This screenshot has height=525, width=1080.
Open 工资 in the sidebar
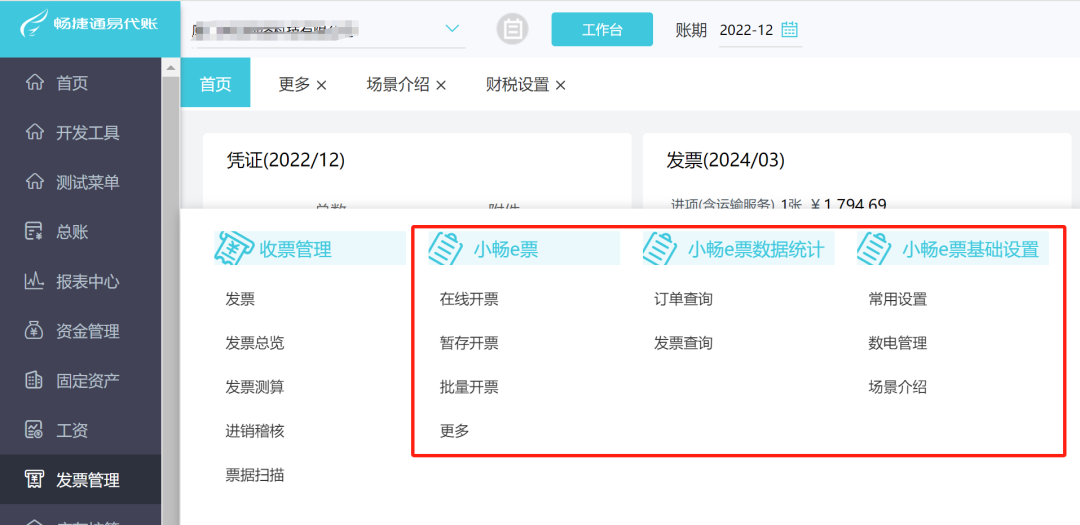point(81,430)
